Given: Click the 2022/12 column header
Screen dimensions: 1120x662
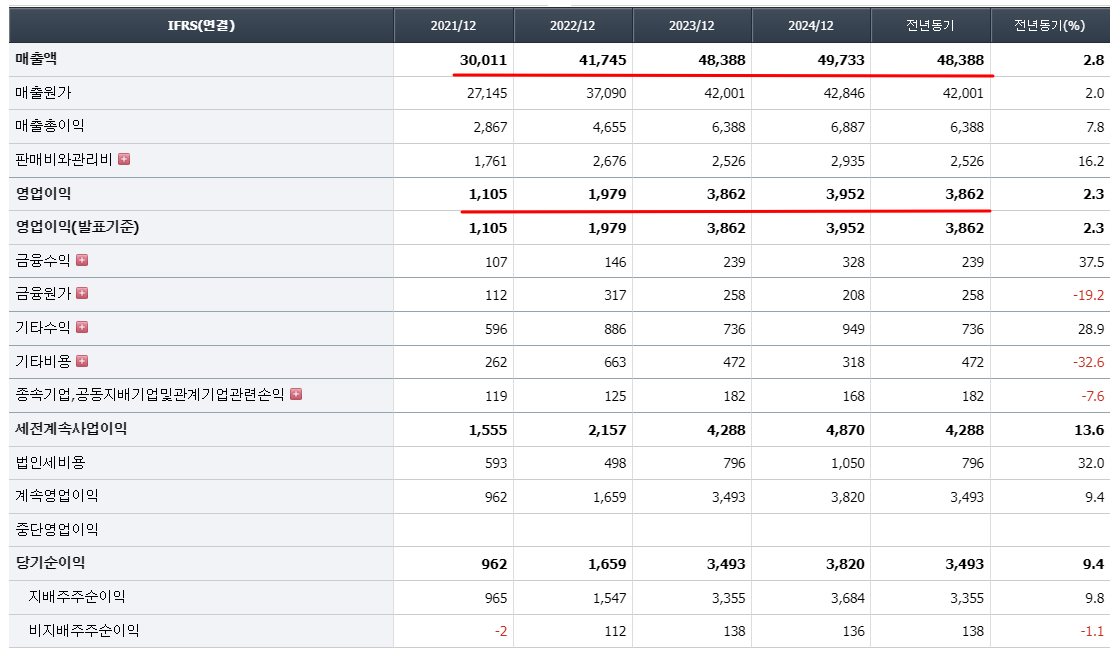Looking at the screenshot, I should click(573, 26).
